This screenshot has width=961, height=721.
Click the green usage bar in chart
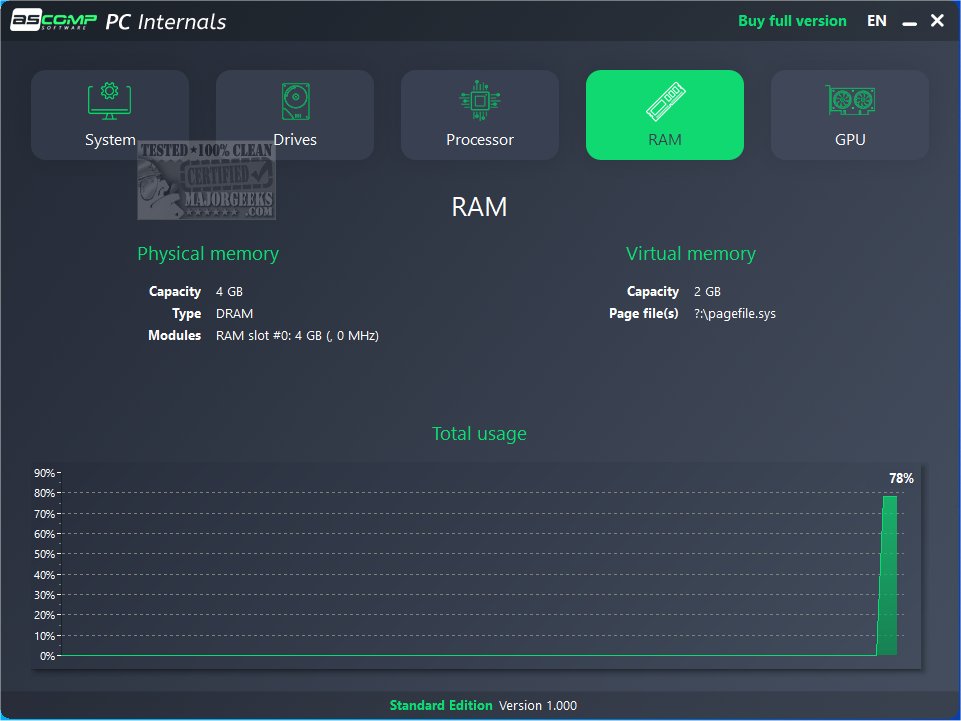(x=888, y=575)
